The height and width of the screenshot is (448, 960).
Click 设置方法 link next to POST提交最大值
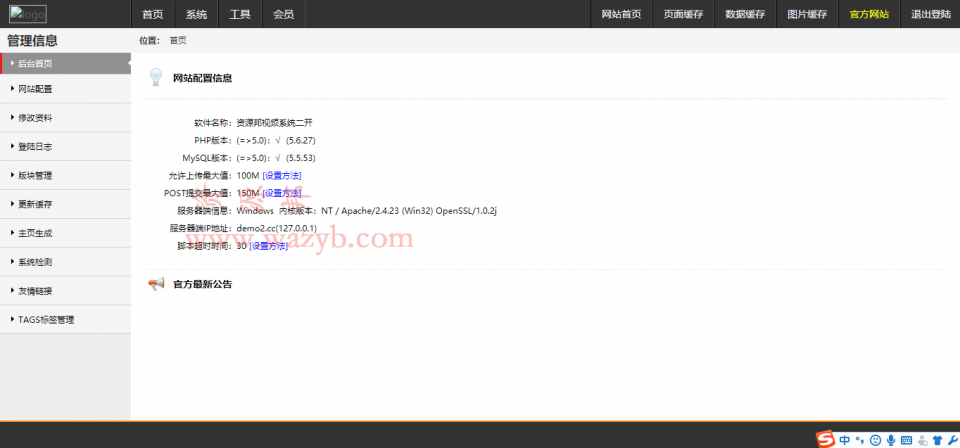tap(282, 193)
